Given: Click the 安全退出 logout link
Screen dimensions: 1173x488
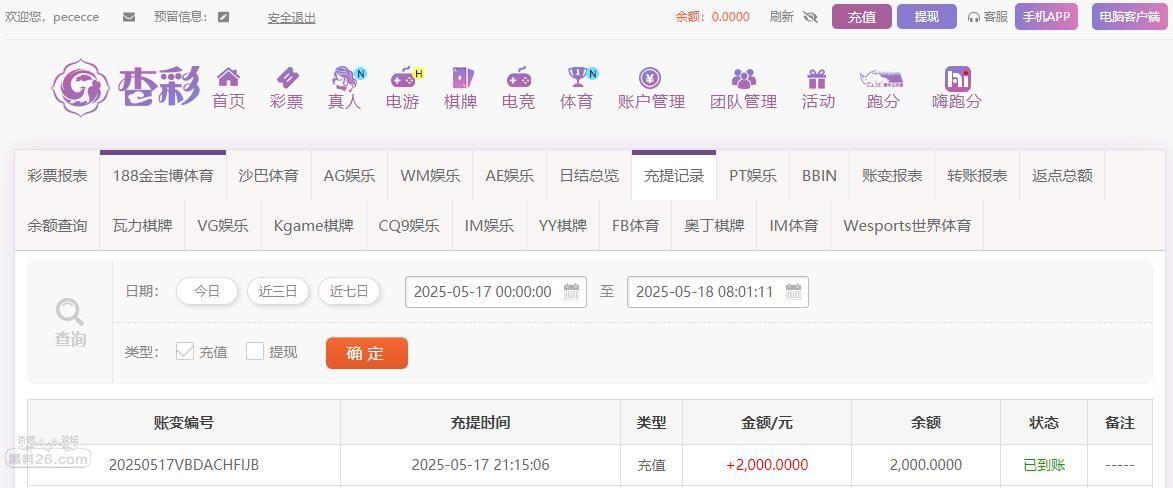Looking at the screenshot, I should pos(291,17).
